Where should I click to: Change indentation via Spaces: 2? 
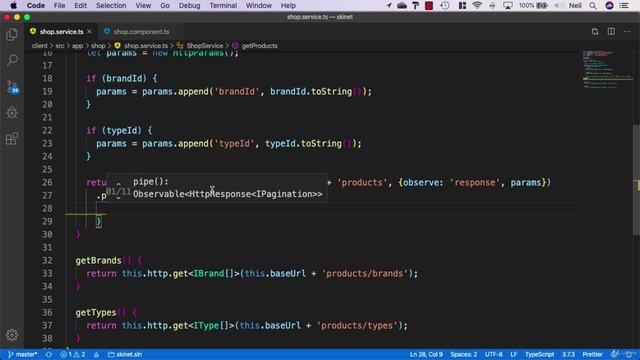[464, 354]
